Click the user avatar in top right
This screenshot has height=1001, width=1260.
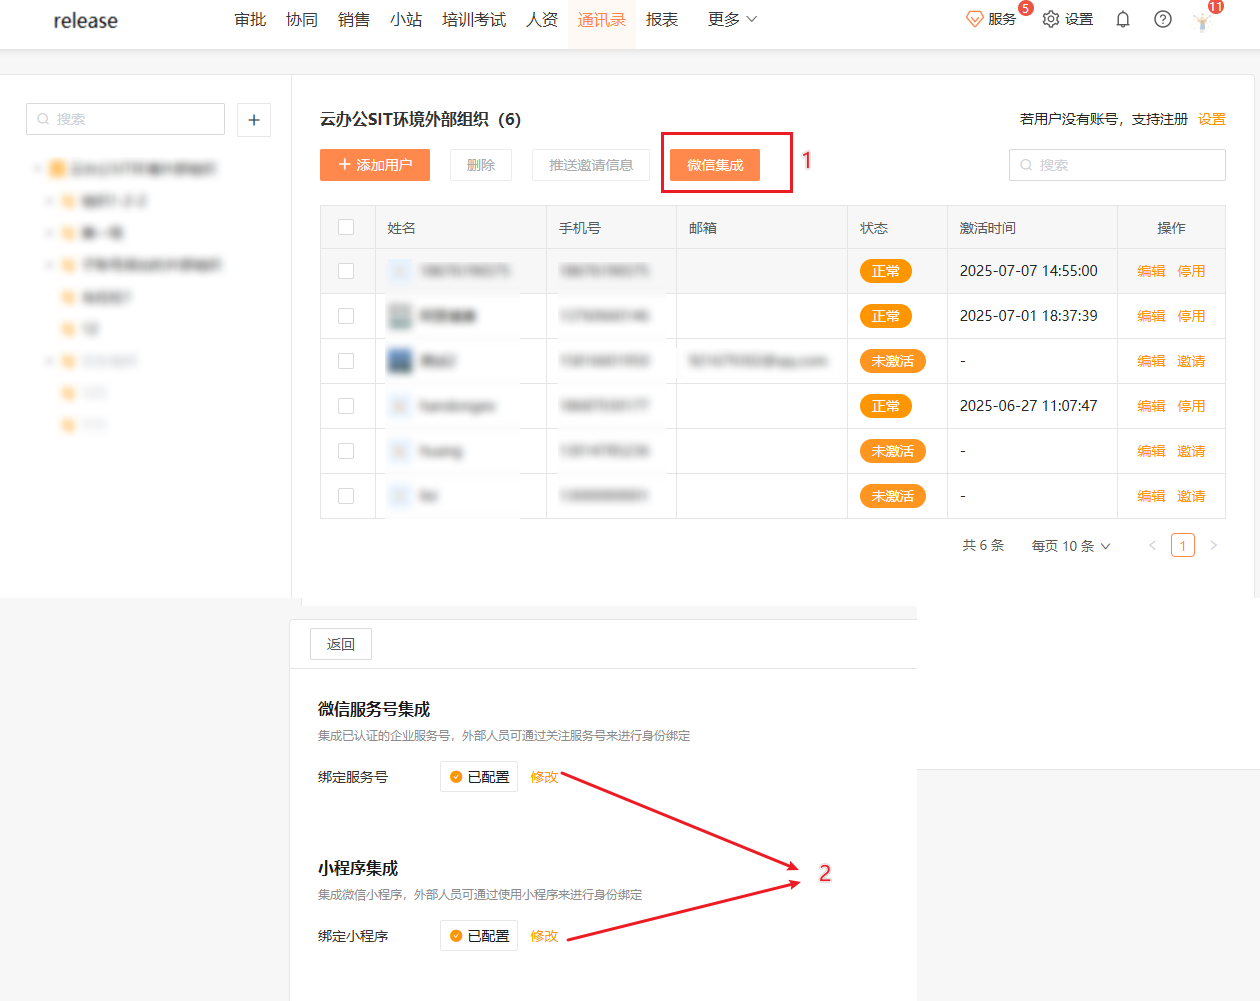pyautogui.click(x=1203, y=21)
